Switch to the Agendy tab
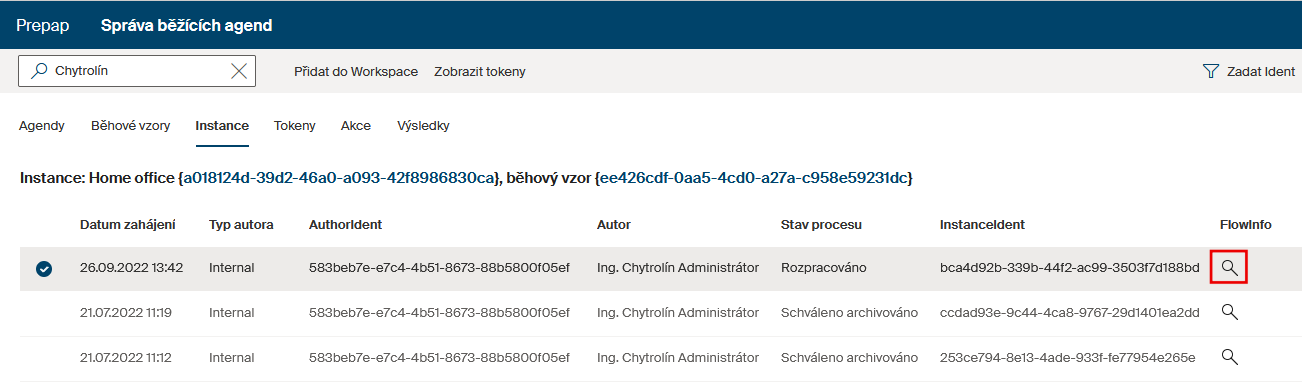This screenshot has width=1302, height=385. click(x=42, y=126)
